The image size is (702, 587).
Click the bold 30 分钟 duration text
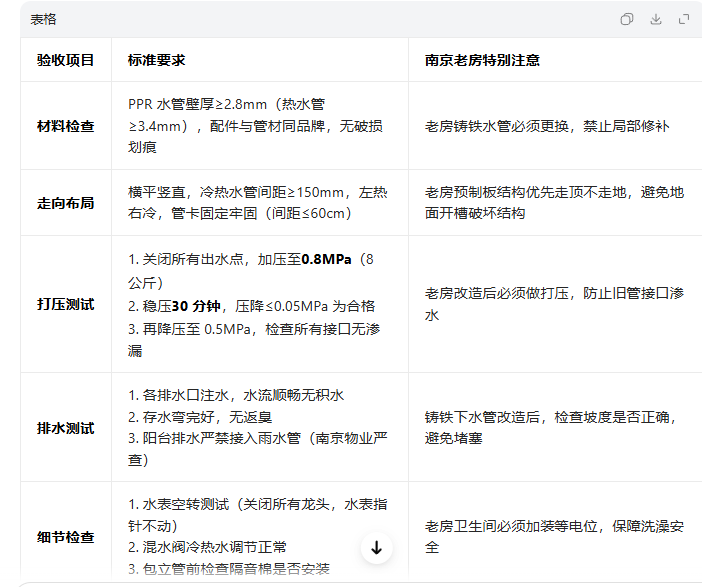[196, 306]
